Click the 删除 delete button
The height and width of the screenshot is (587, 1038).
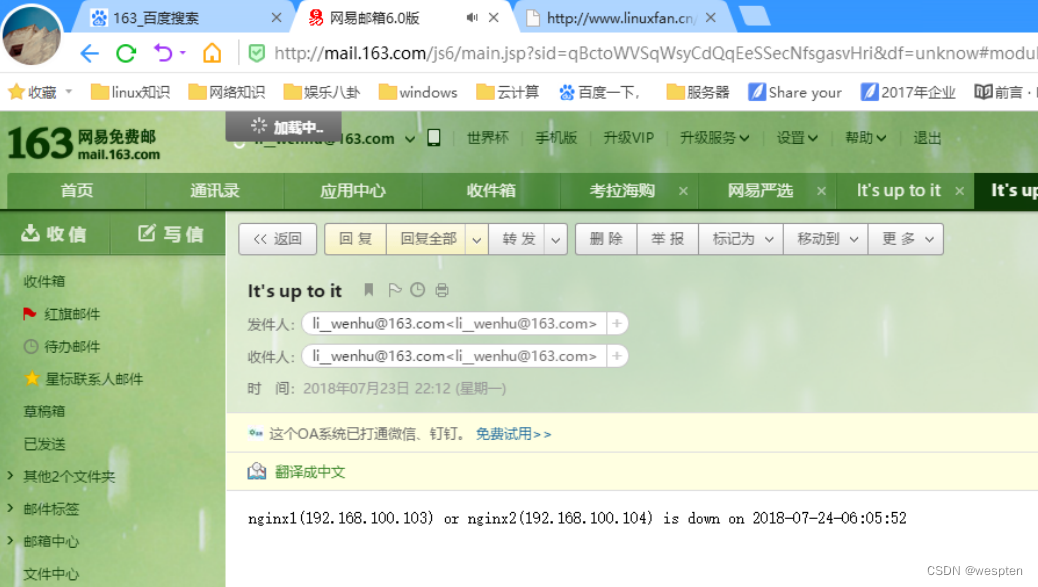coord(606,239)
